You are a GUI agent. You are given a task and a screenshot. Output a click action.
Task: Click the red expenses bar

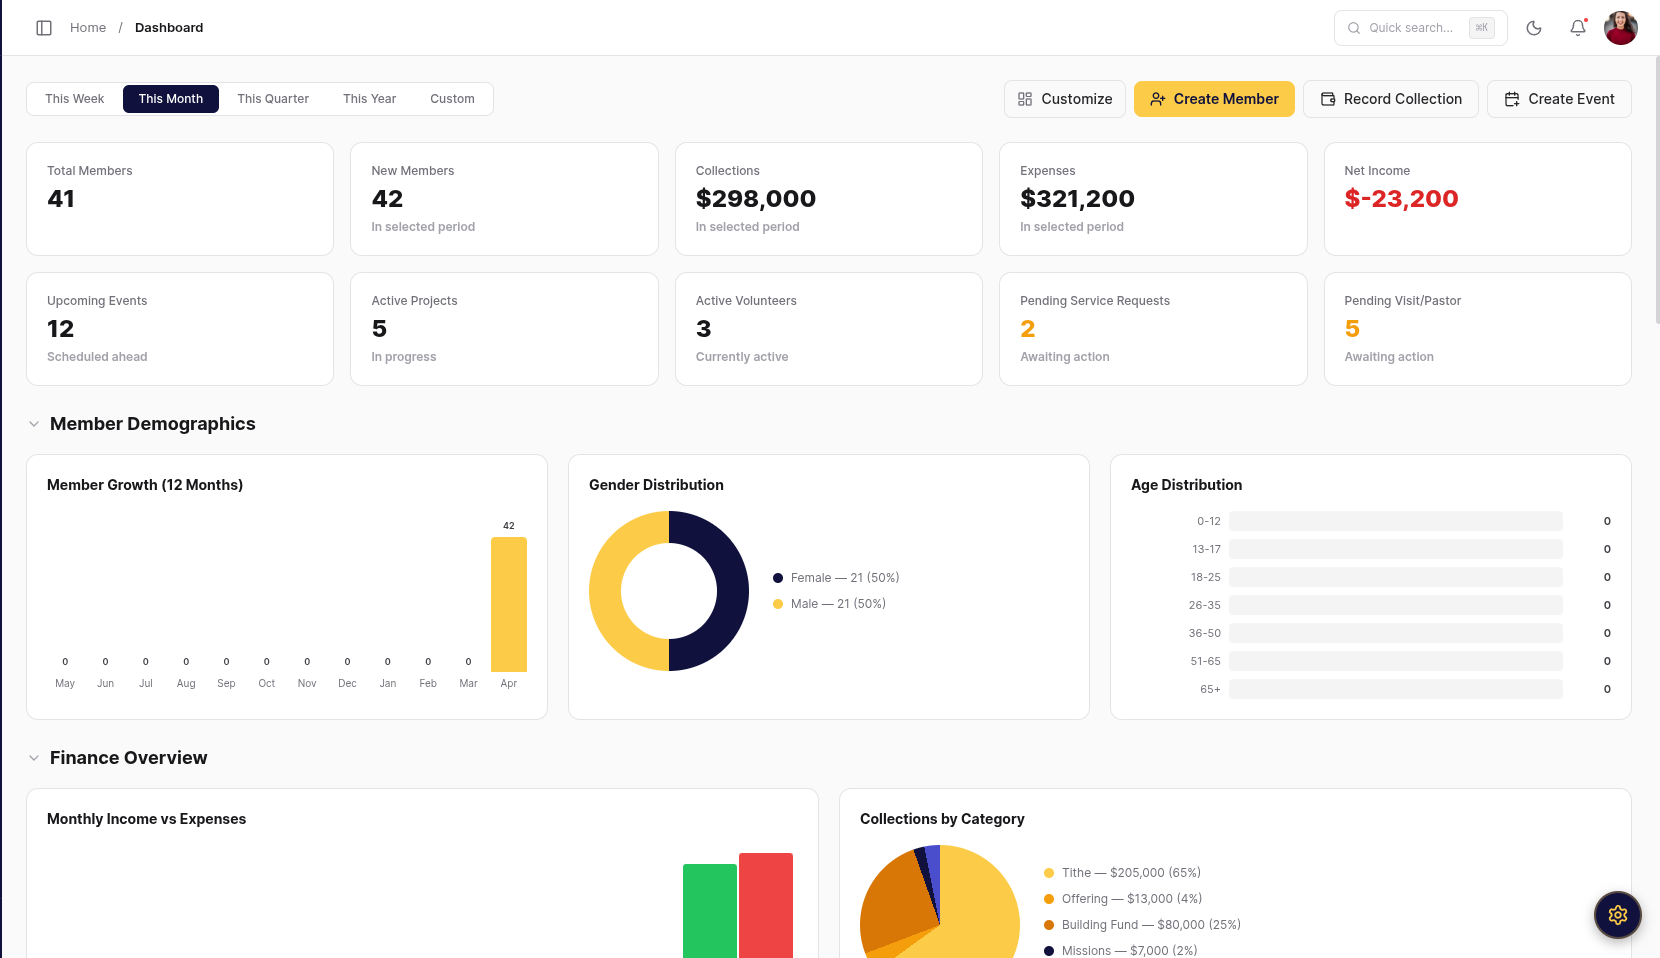tap(766, 905)
